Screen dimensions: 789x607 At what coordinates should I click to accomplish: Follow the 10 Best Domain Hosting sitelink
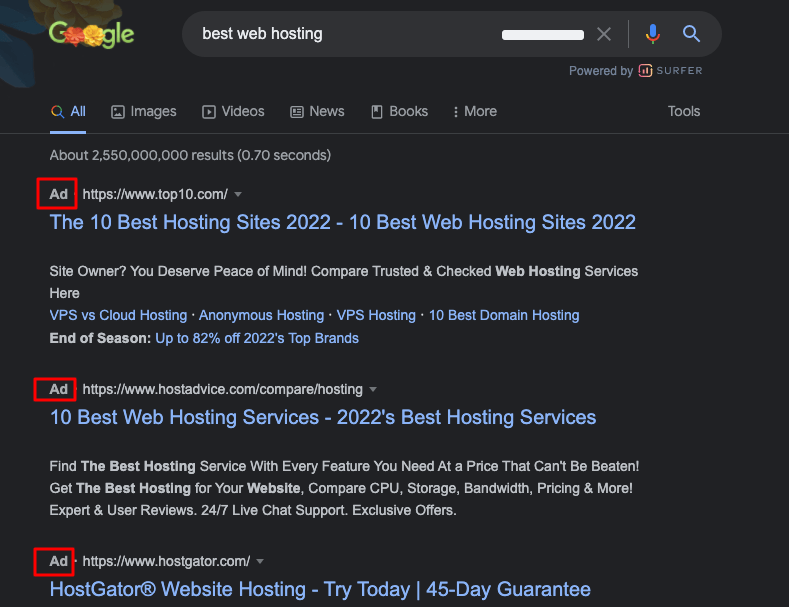coord(504,315)
